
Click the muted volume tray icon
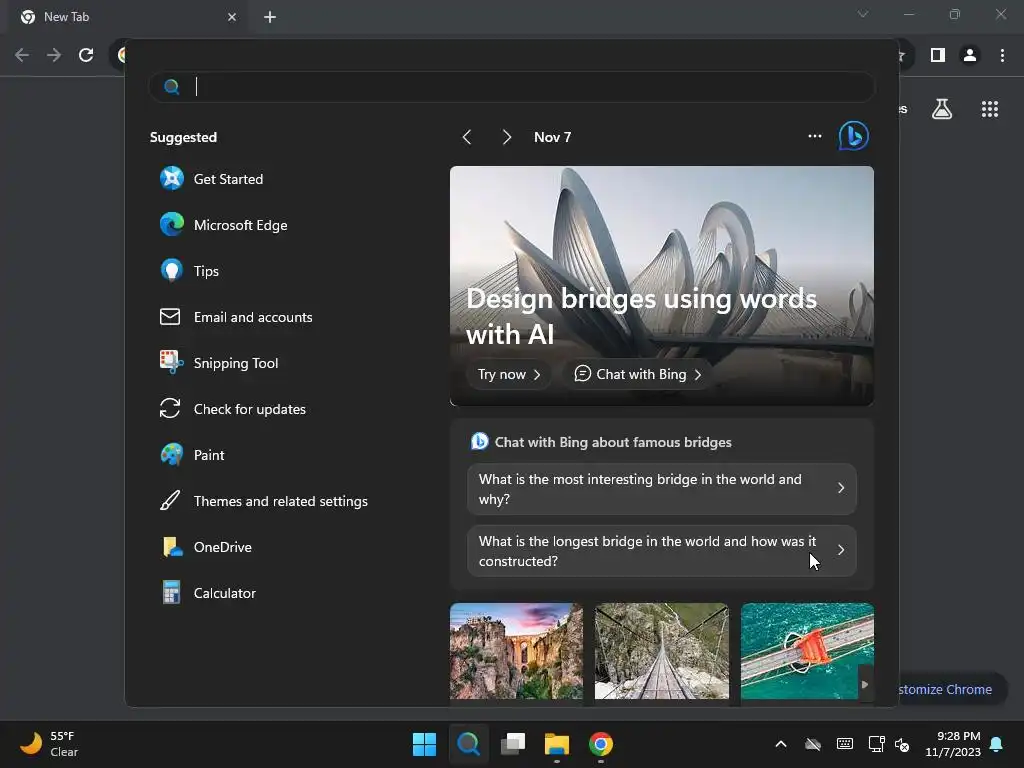point(903,744)
